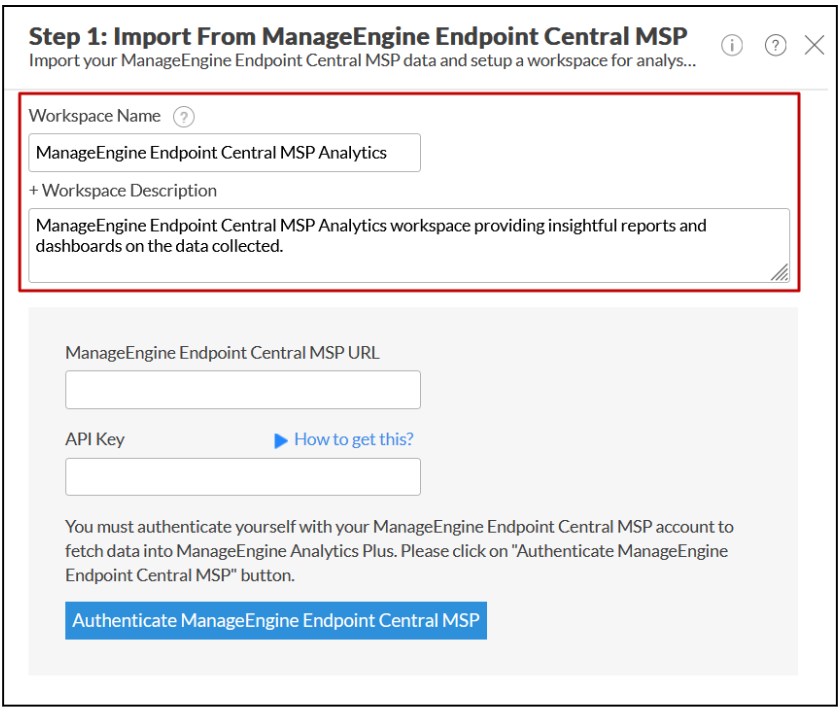Click the ManageEngine Endpoint Central MSP URL label

pyautogui.click(x=222, y=353)
